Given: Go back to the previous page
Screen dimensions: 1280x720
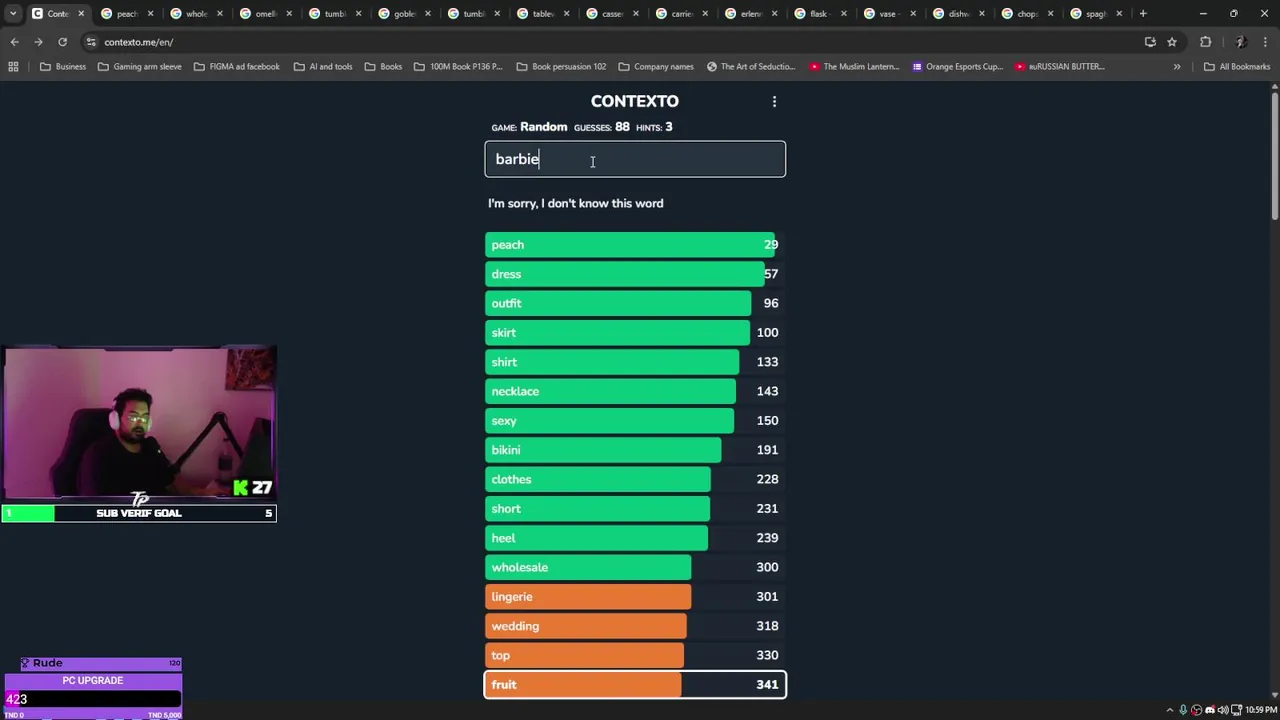Looking at the screenshot, I should pos(14,42).
